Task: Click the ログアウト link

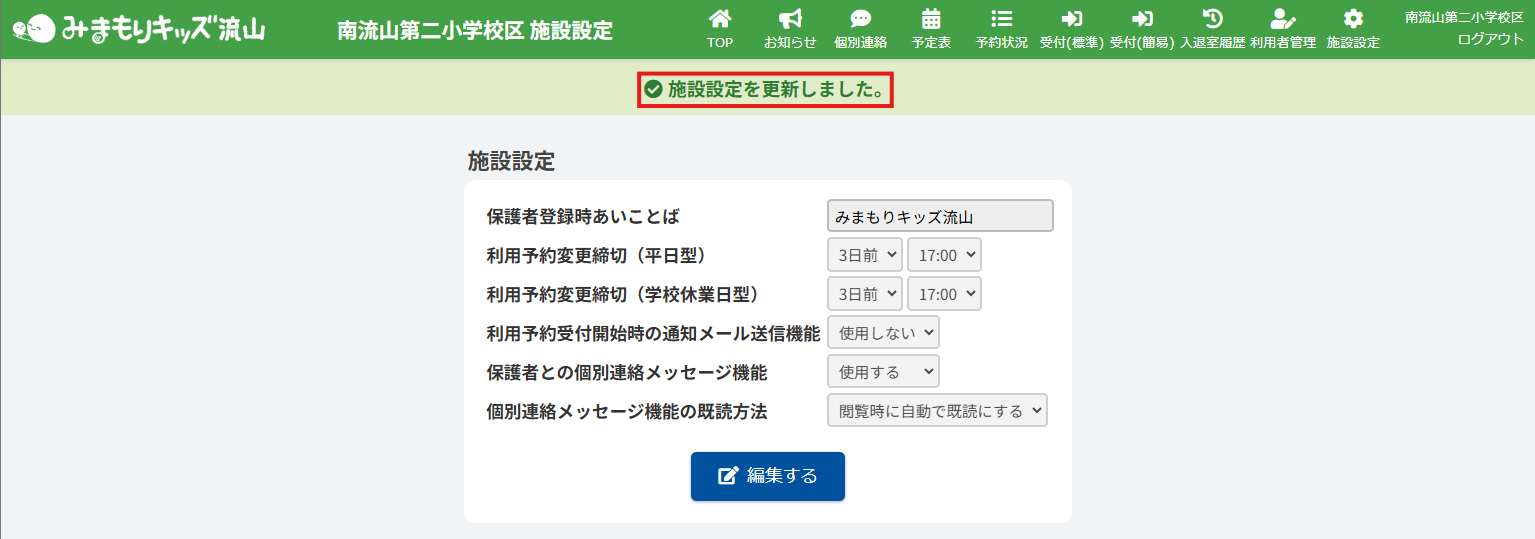Action: [1490, 39]
